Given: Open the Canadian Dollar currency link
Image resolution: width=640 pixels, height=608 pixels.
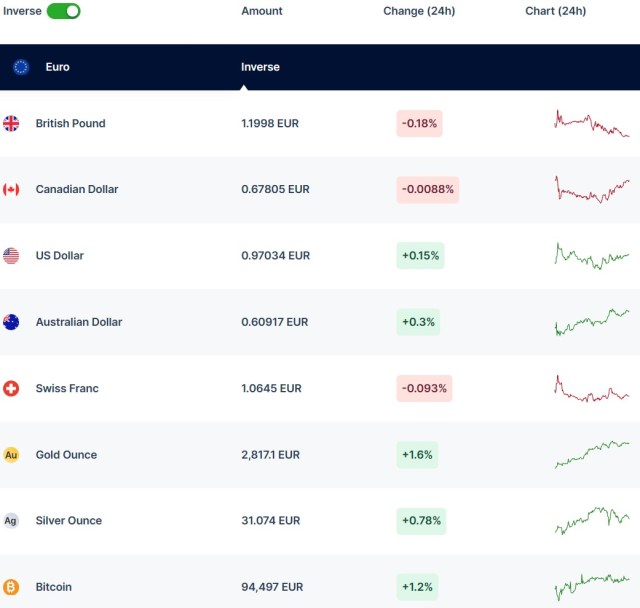Looking at the screenshot, I should (76, 190).
